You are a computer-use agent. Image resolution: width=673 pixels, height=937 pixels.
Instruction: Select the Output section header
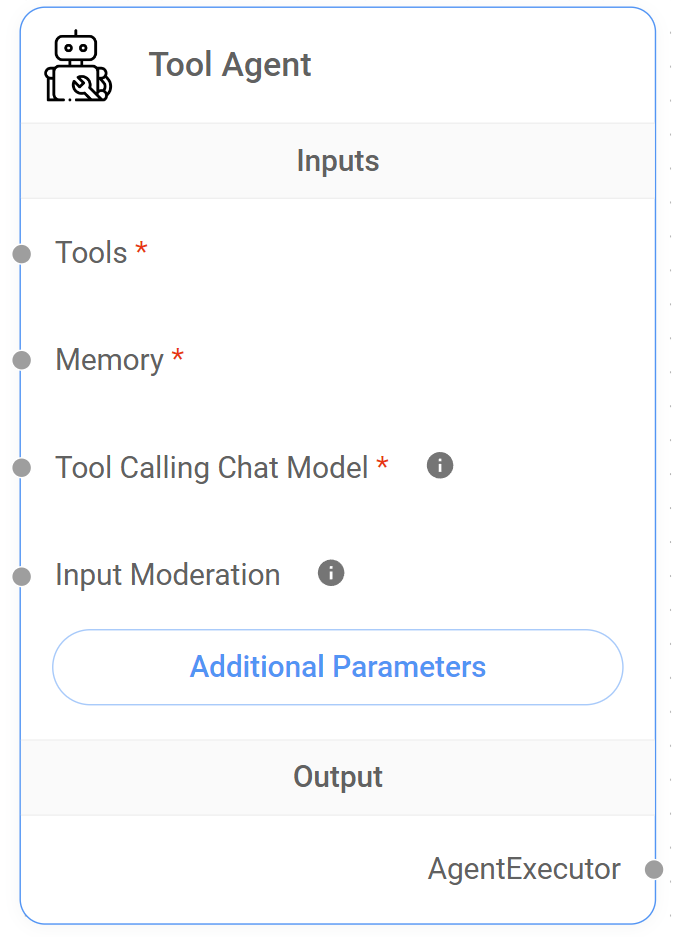[337, 776]
